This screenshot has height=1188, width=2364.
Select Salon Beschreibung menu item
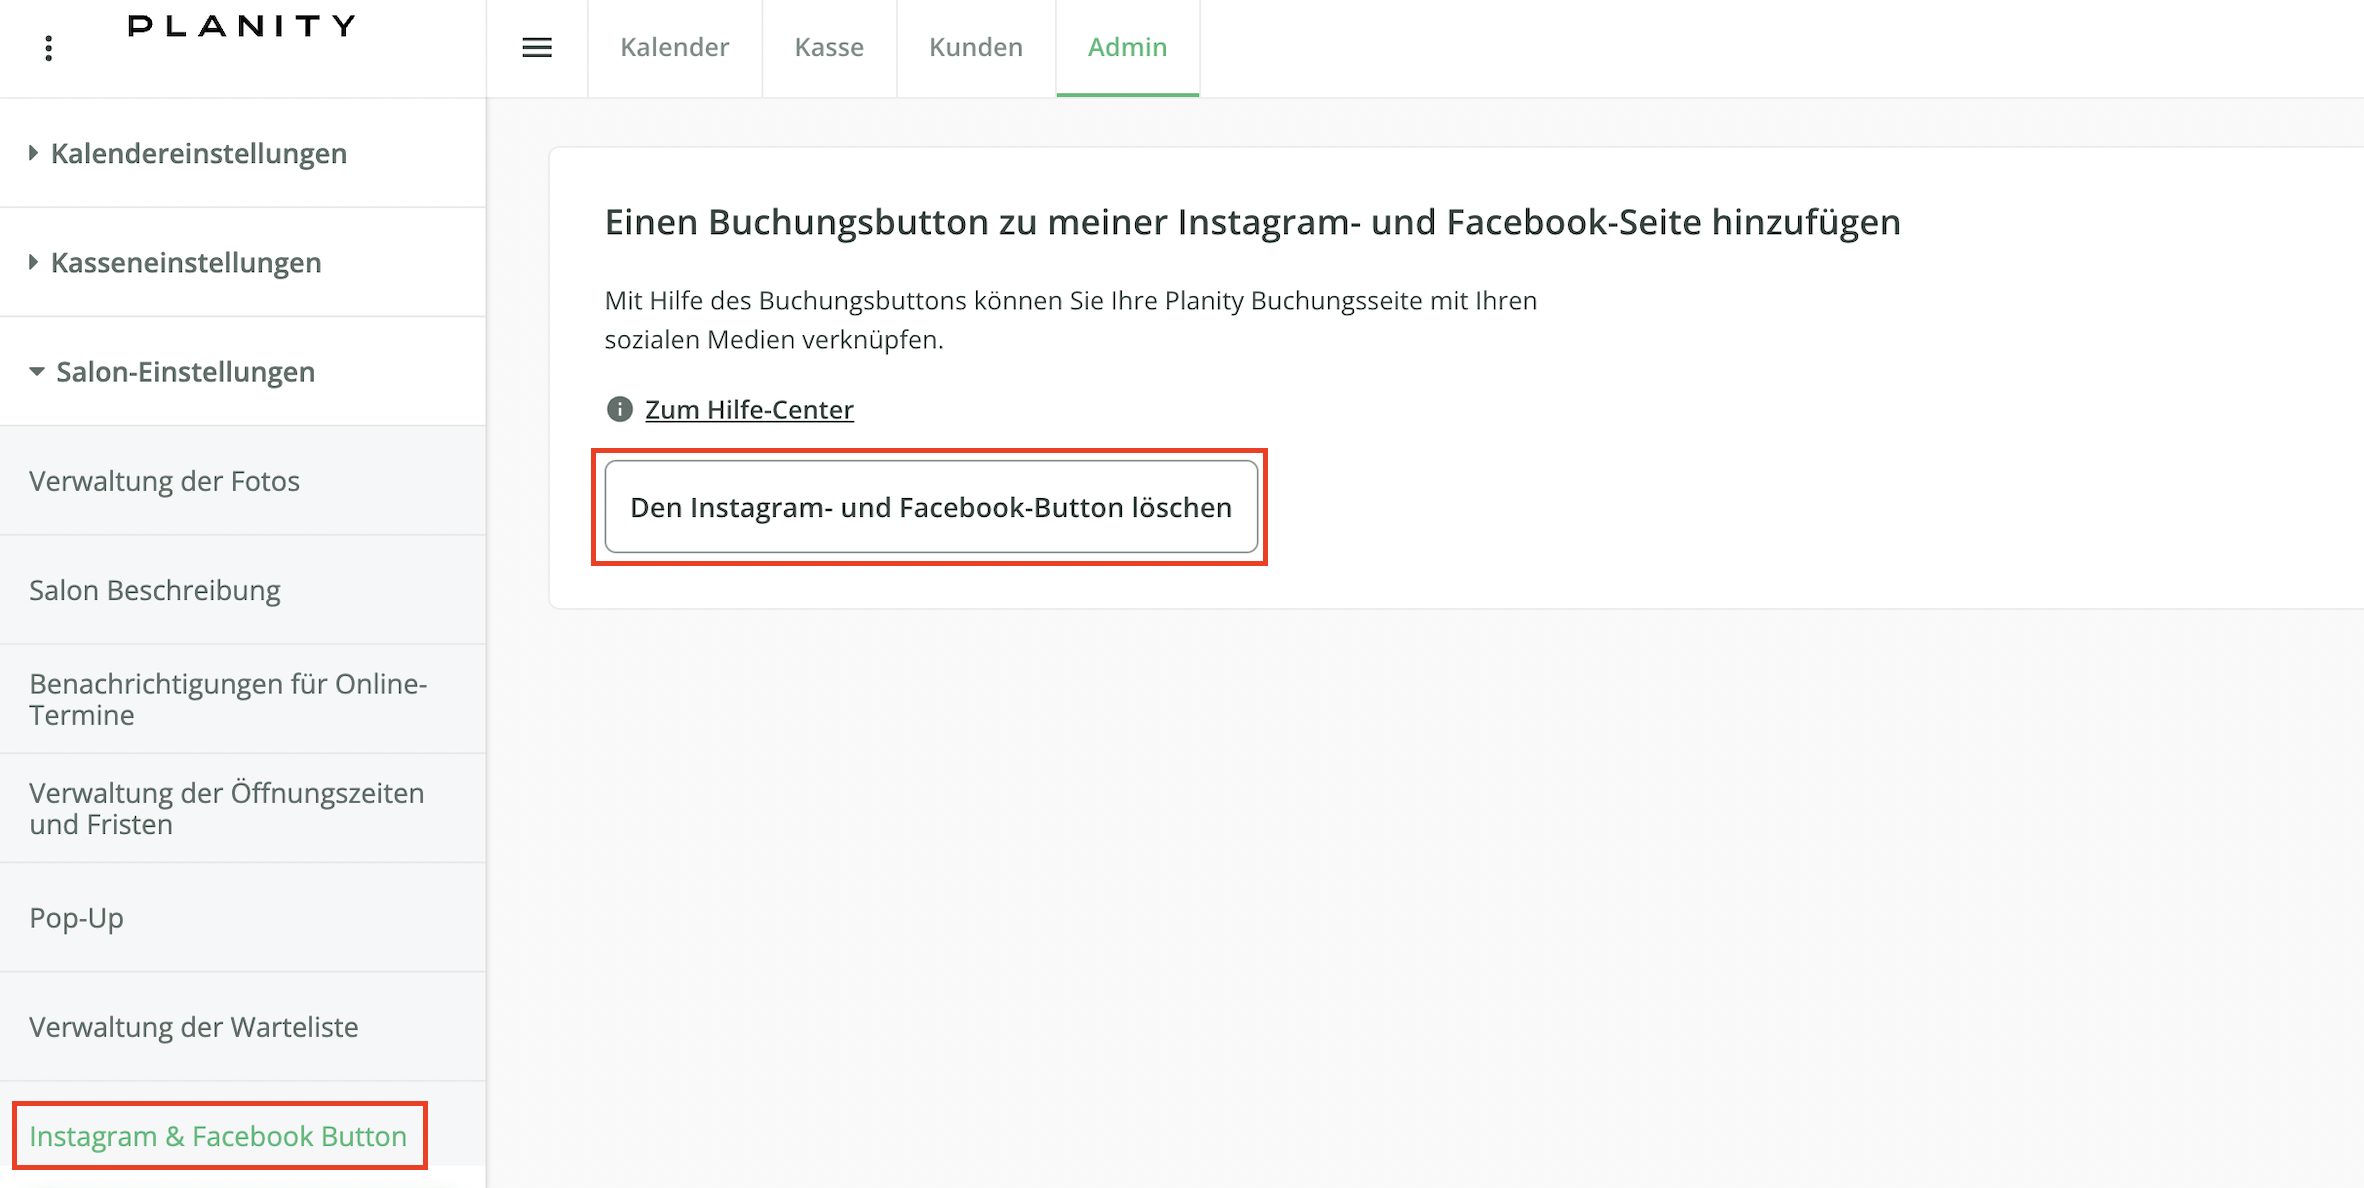[x=155, y=590]
